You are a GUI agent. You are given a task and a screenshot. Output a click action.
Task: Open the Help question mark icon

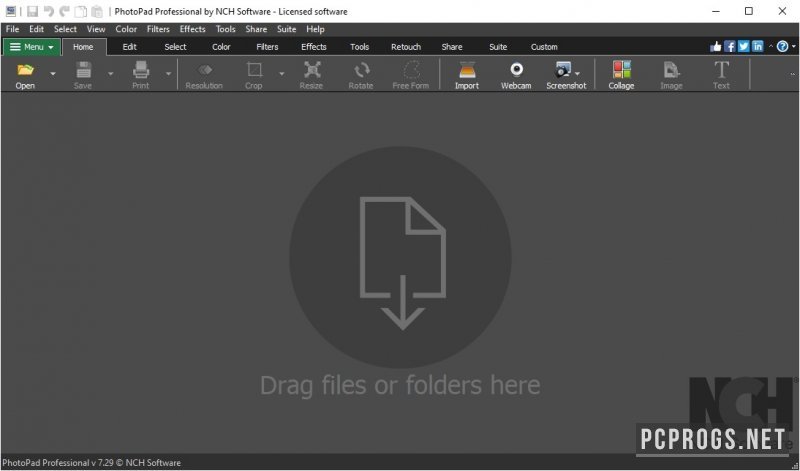[782, 46]
